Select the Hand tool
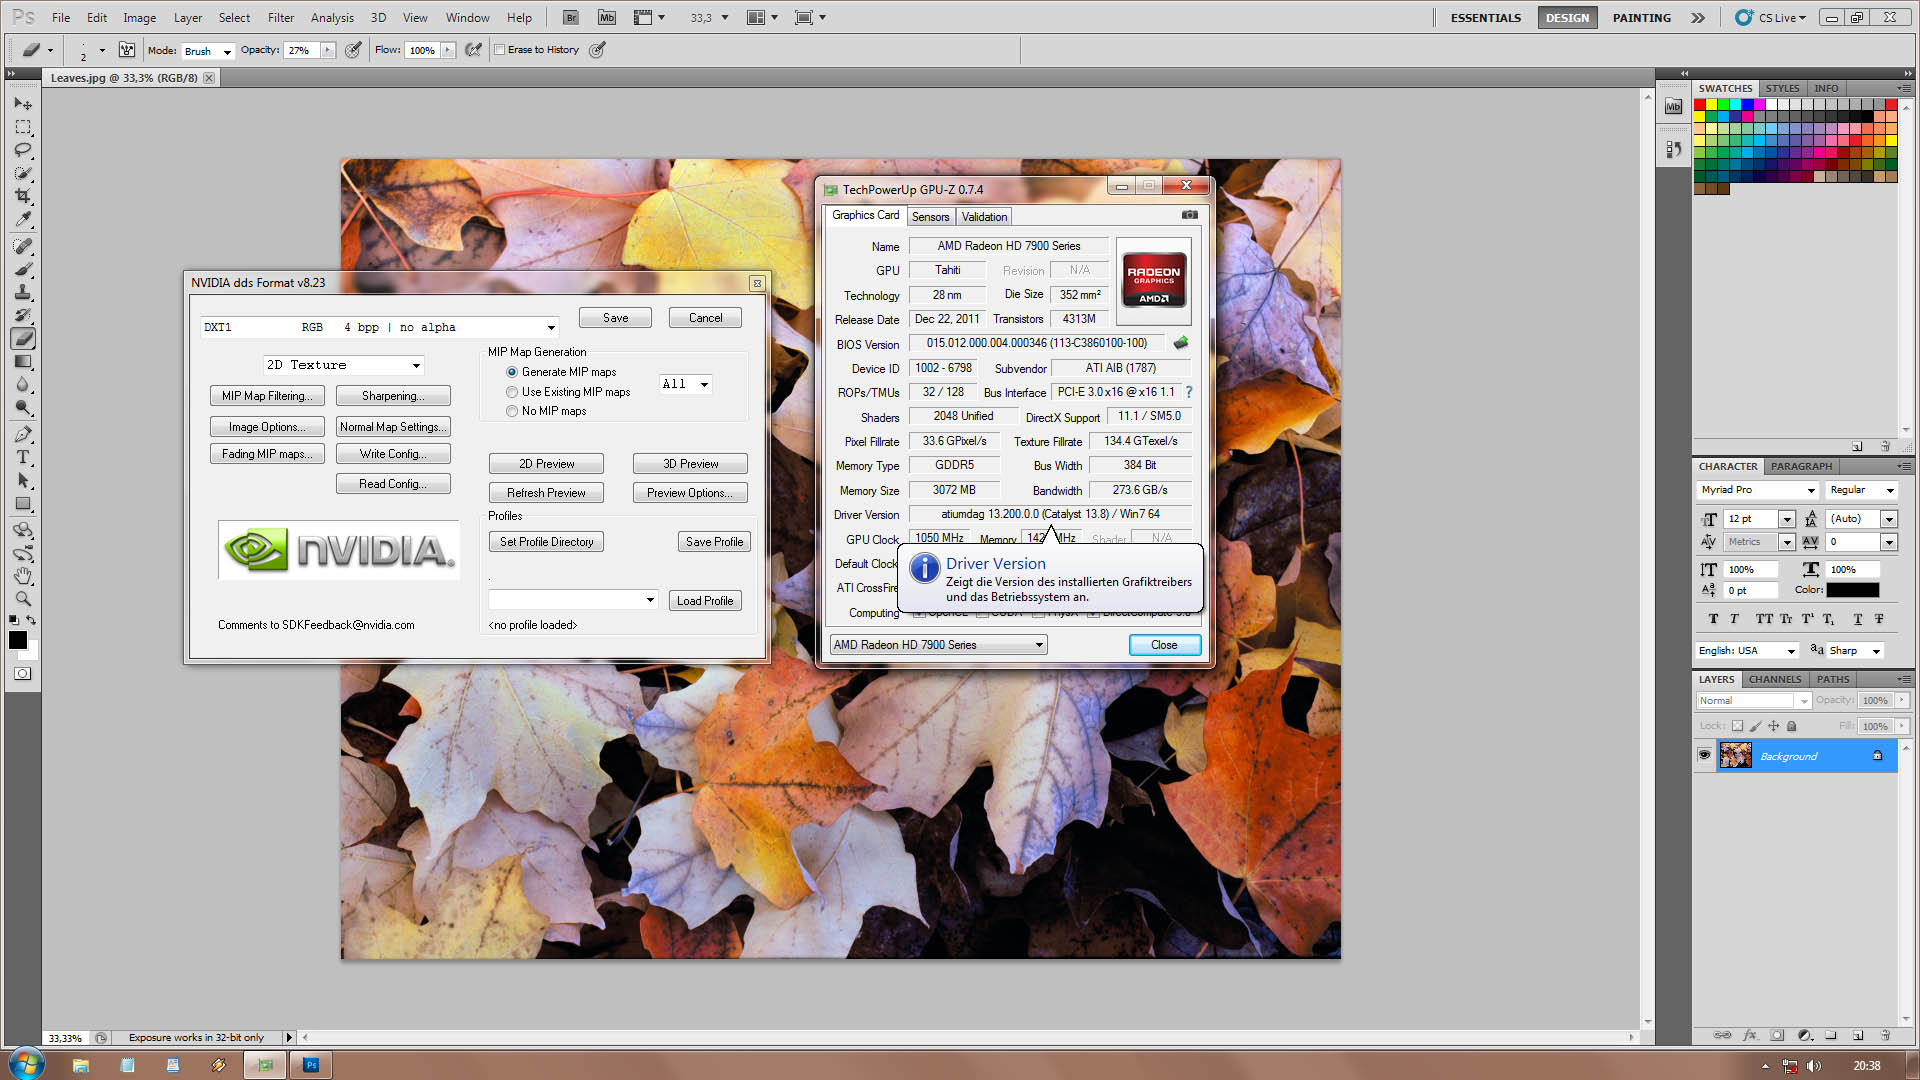 pyautogui.click(x=23, y=576)
